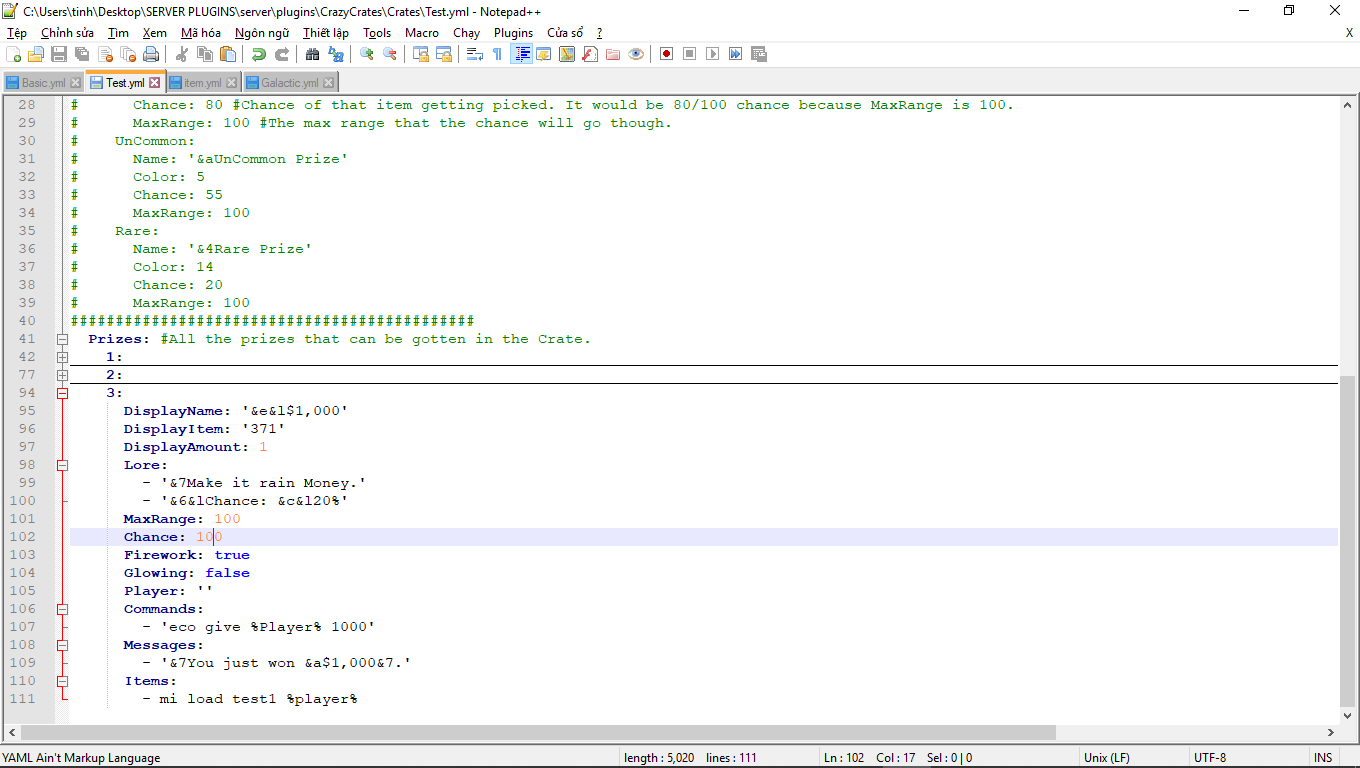Click the UTF-8 encoding status field

tap(1210, 758)
